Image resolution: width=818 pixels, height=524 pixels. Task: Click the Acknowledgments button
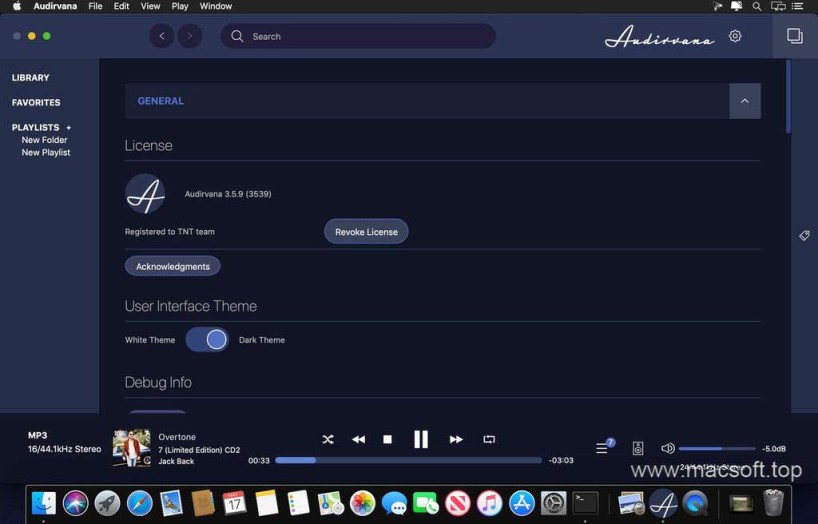pyautogui.click(x=172, y=267)
